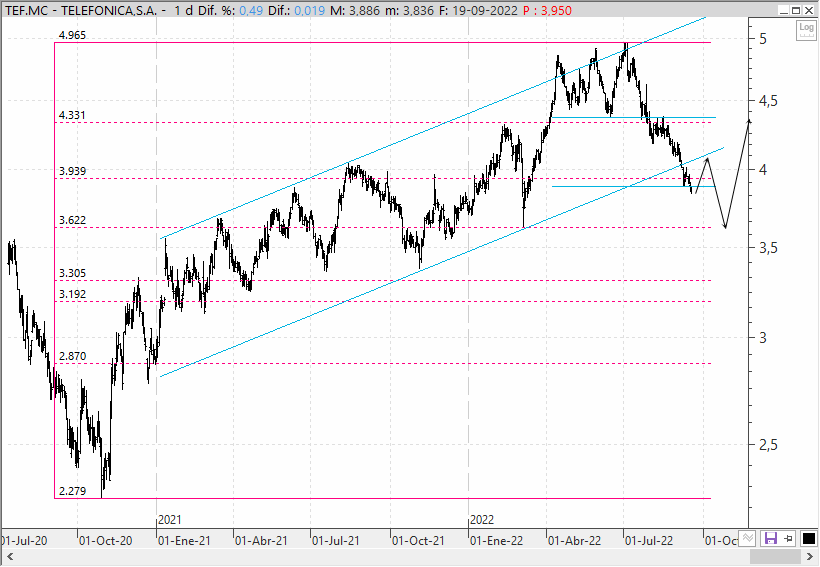Click the TEF.MC - TELEFONICA,S.A. title text
Screen dimensions: 820x567
click(x=81, y=10)
